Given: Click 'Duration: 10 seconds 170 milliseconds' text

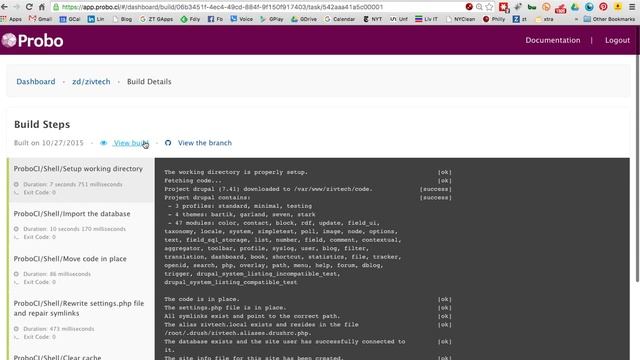Looking at the screenshot, I should point(74,229).
